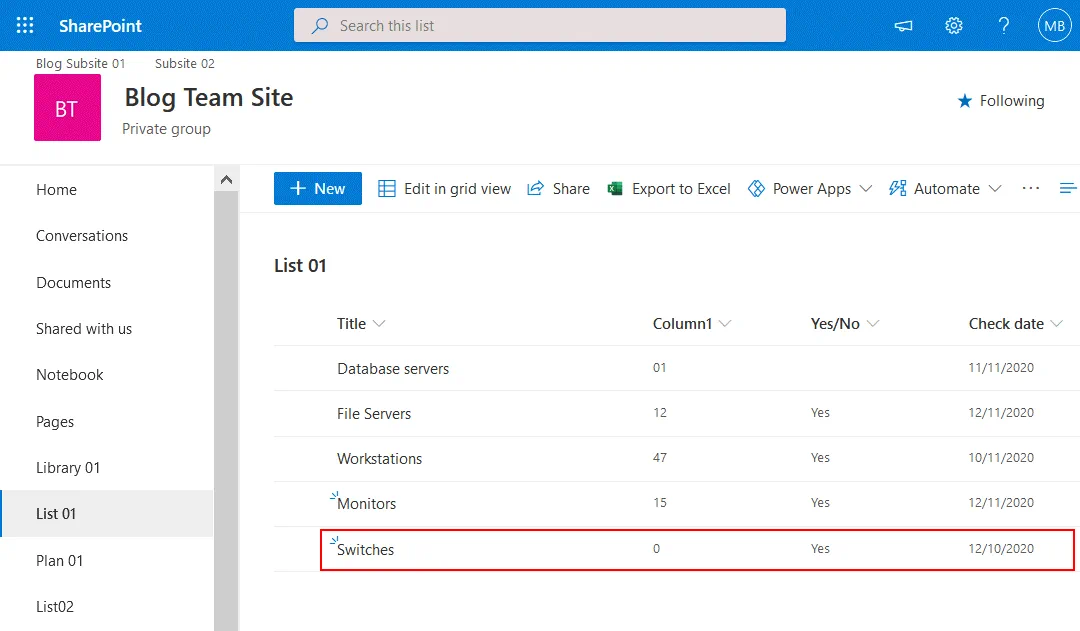Go to Library 01 in sidebar
Screen dimensions: 1080x631
[x=68, y=468]
